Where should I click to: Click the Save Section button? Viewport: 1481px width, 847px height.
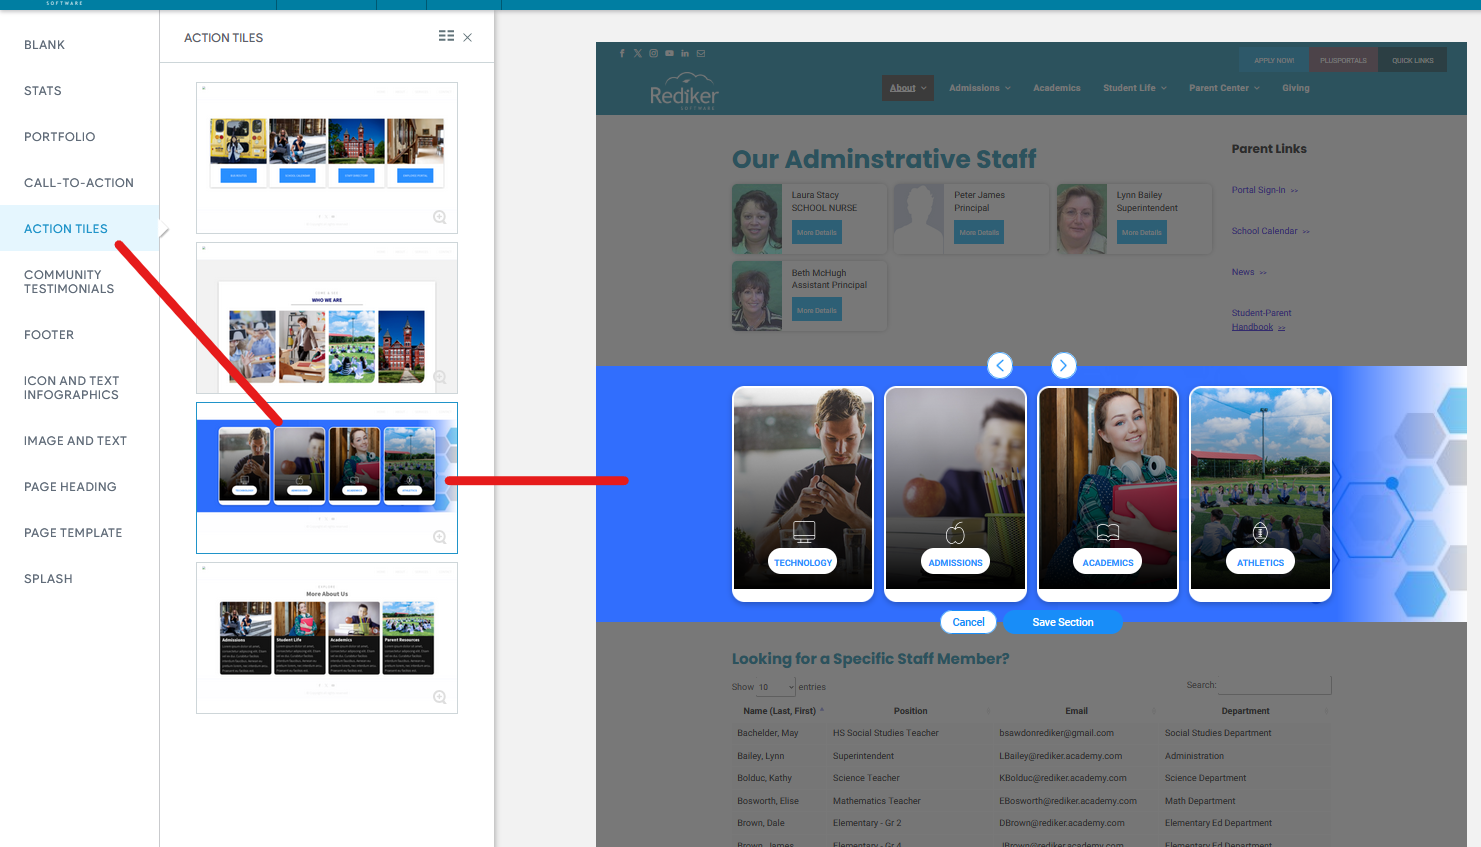point(1063,622)
